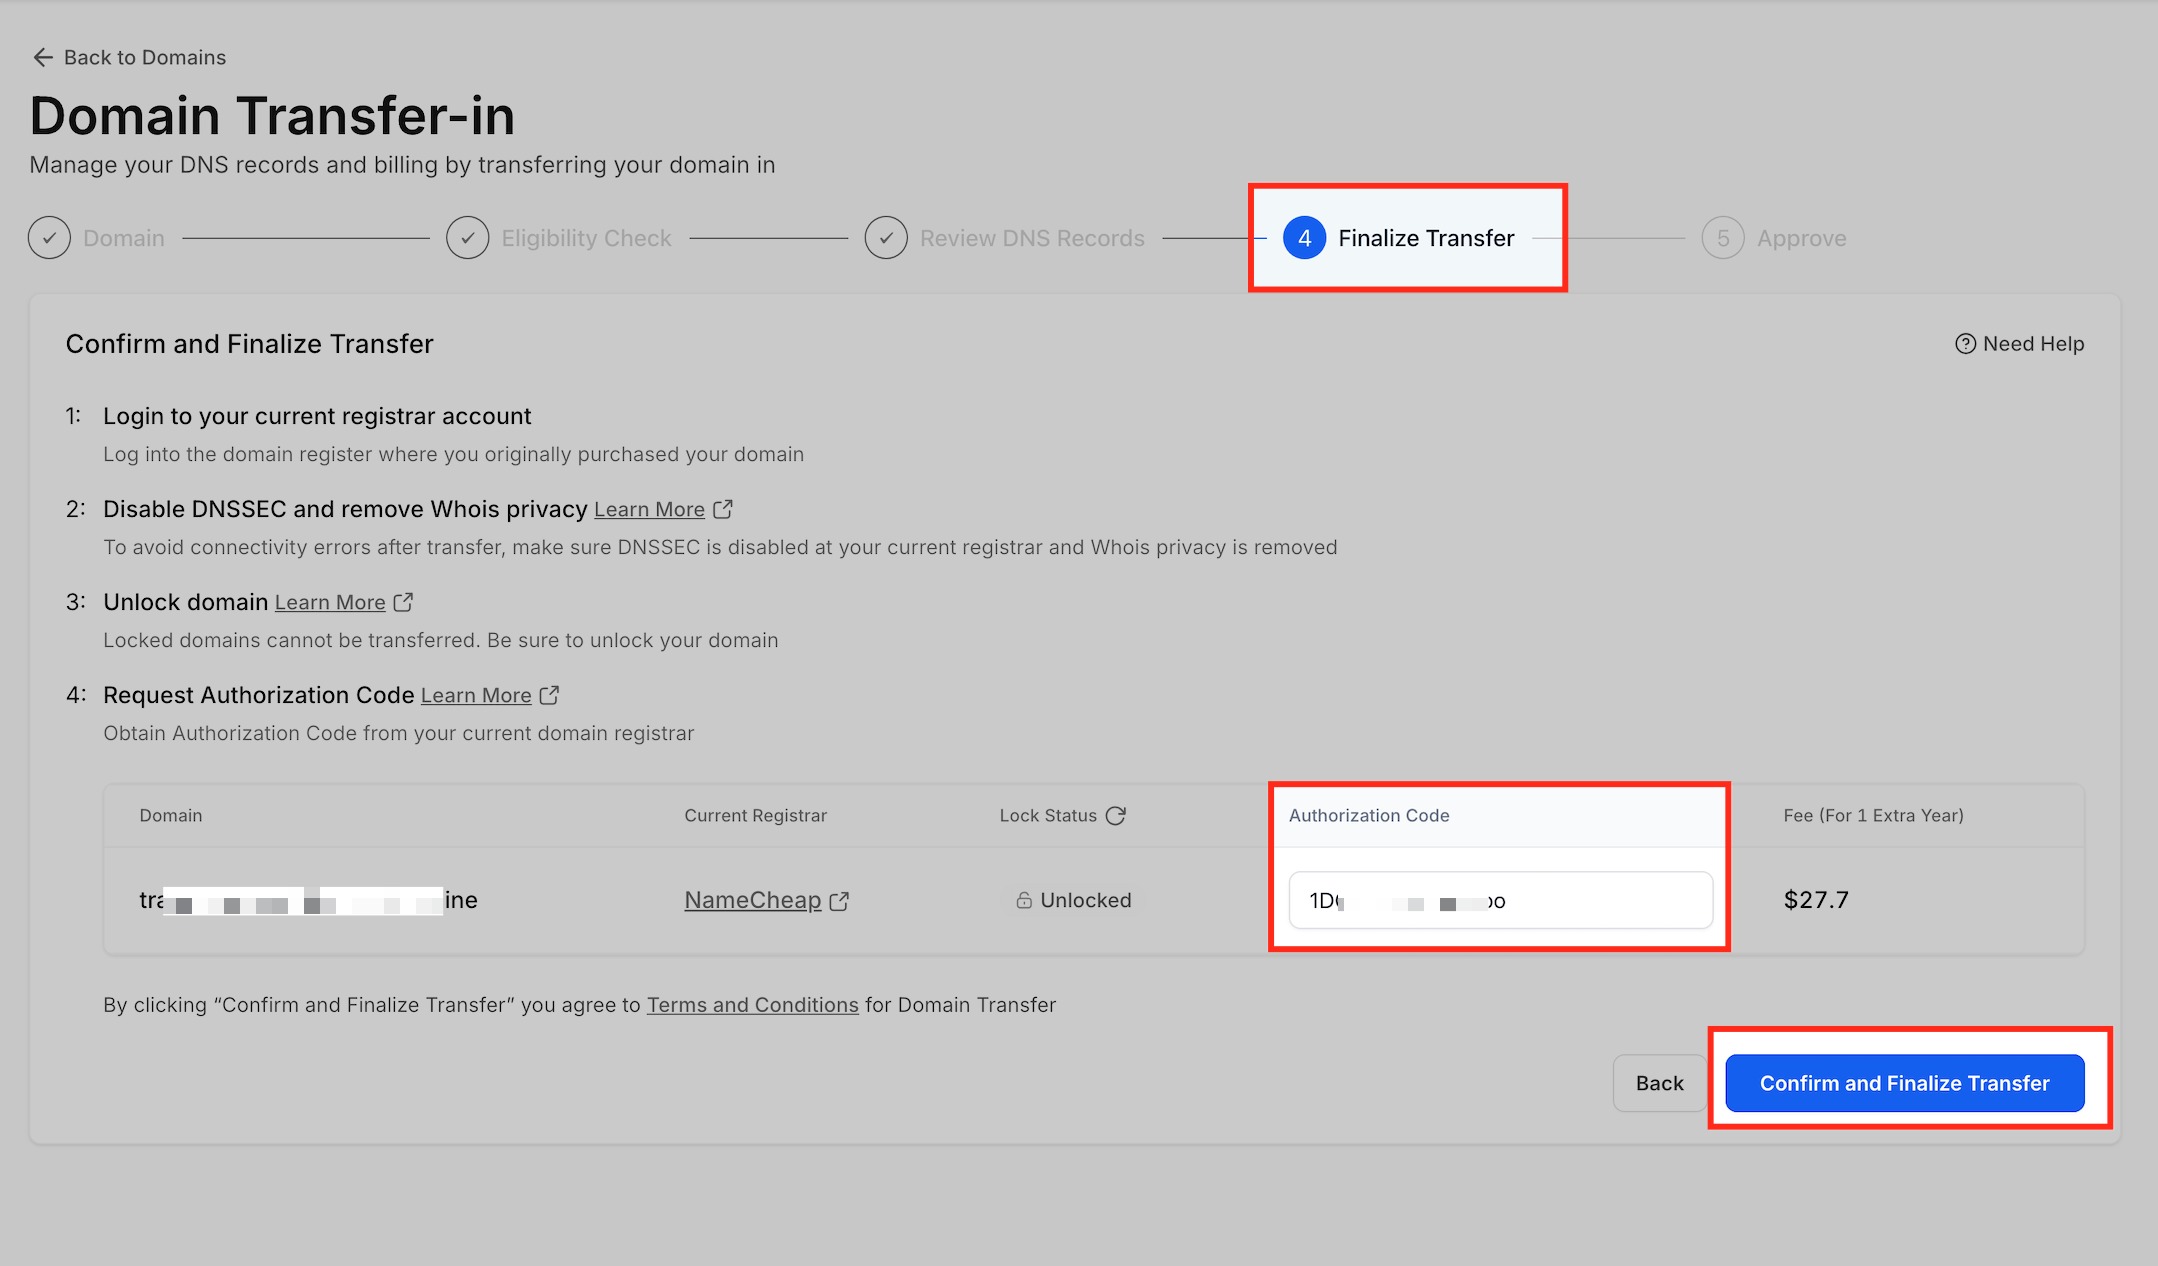Viewport: 2158px width, 1266px height.
Task: Click the back arrow icon near Domains
Action: tap(42, 57)
